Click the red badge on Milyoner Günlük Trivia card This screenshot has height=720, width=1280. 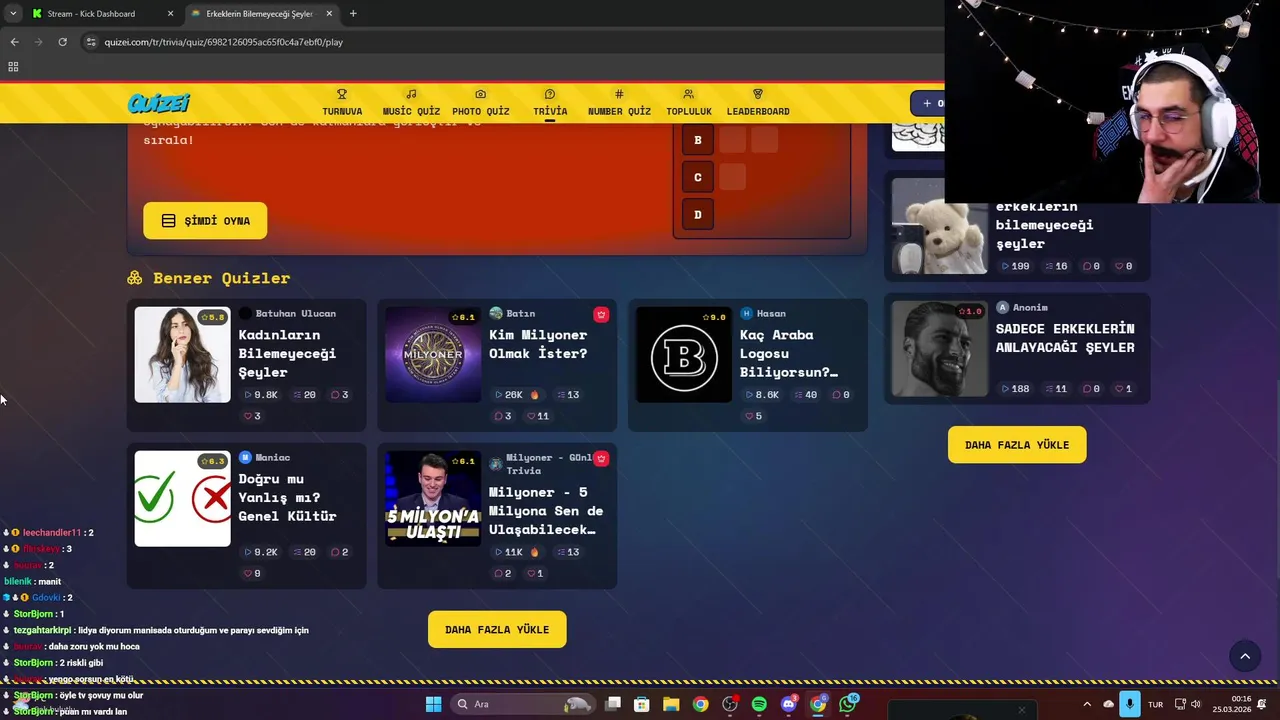(x=601, y=458)
